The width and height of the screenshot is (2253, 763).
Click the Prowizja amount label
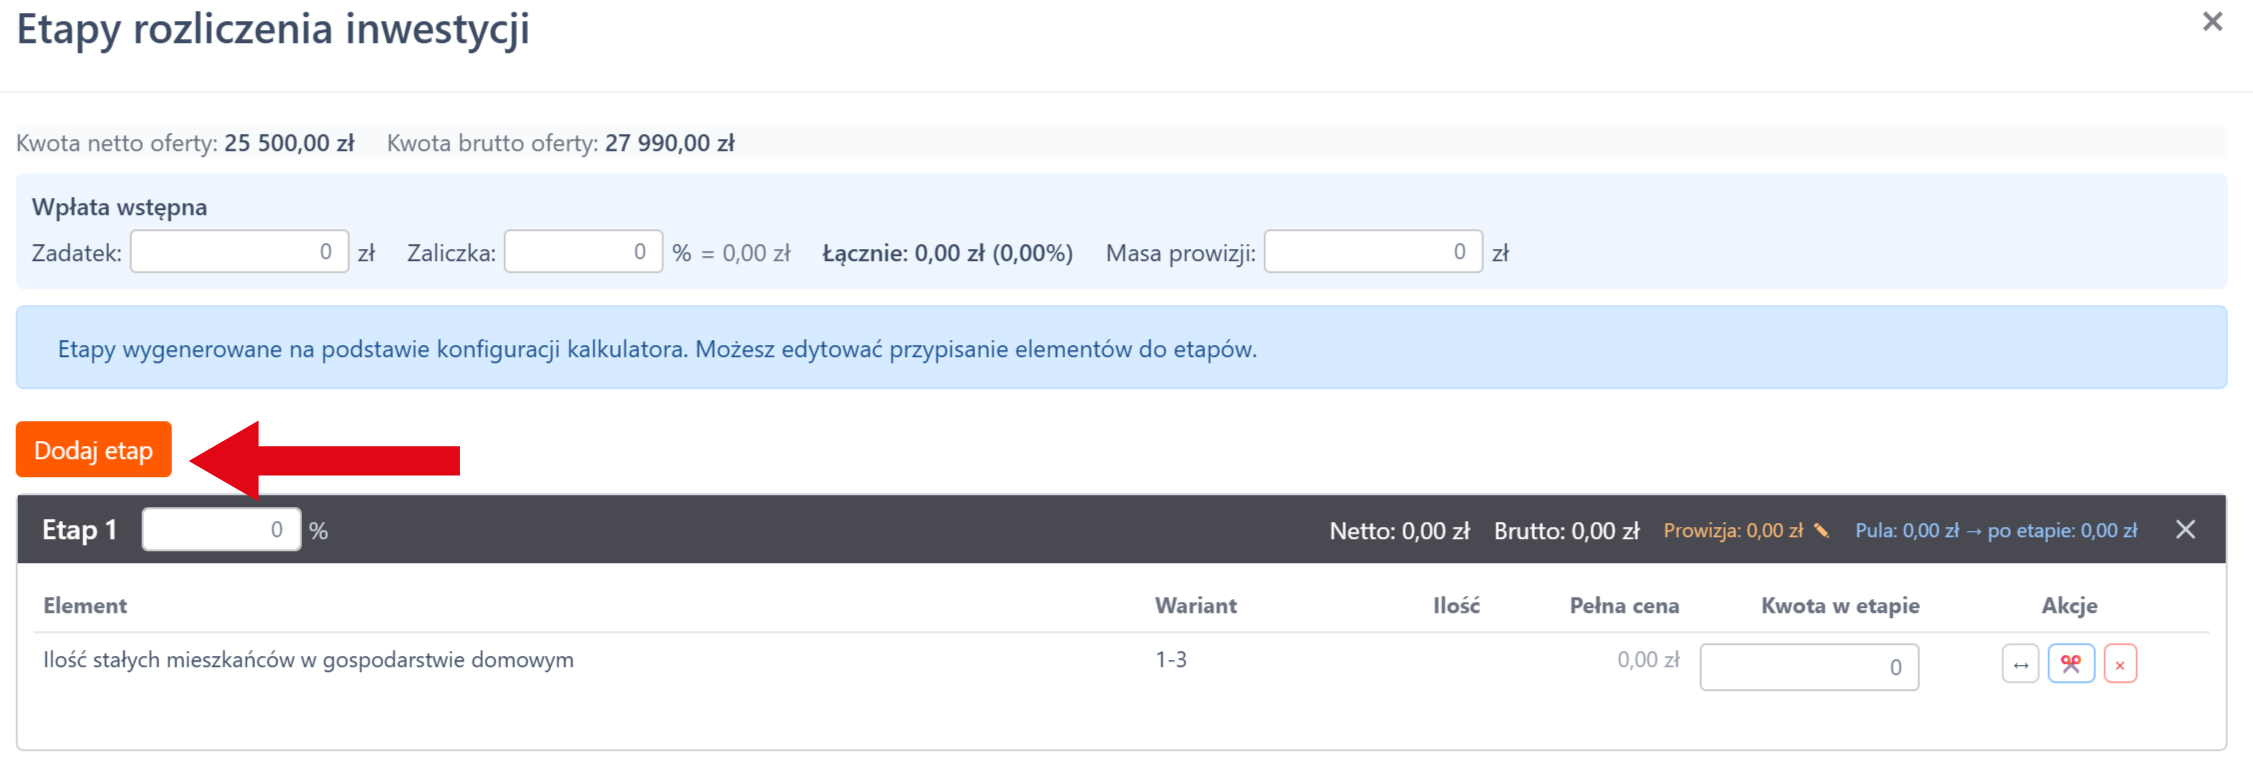1732,531
